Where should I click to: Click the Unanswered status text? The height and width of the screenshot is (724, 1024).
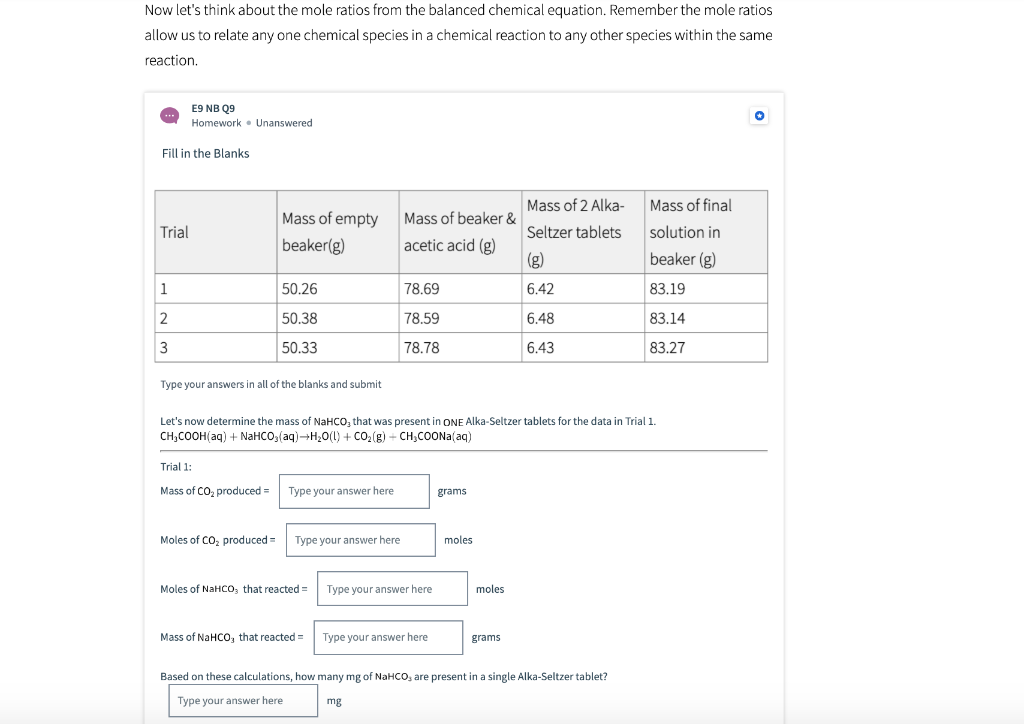coord(284,123)
